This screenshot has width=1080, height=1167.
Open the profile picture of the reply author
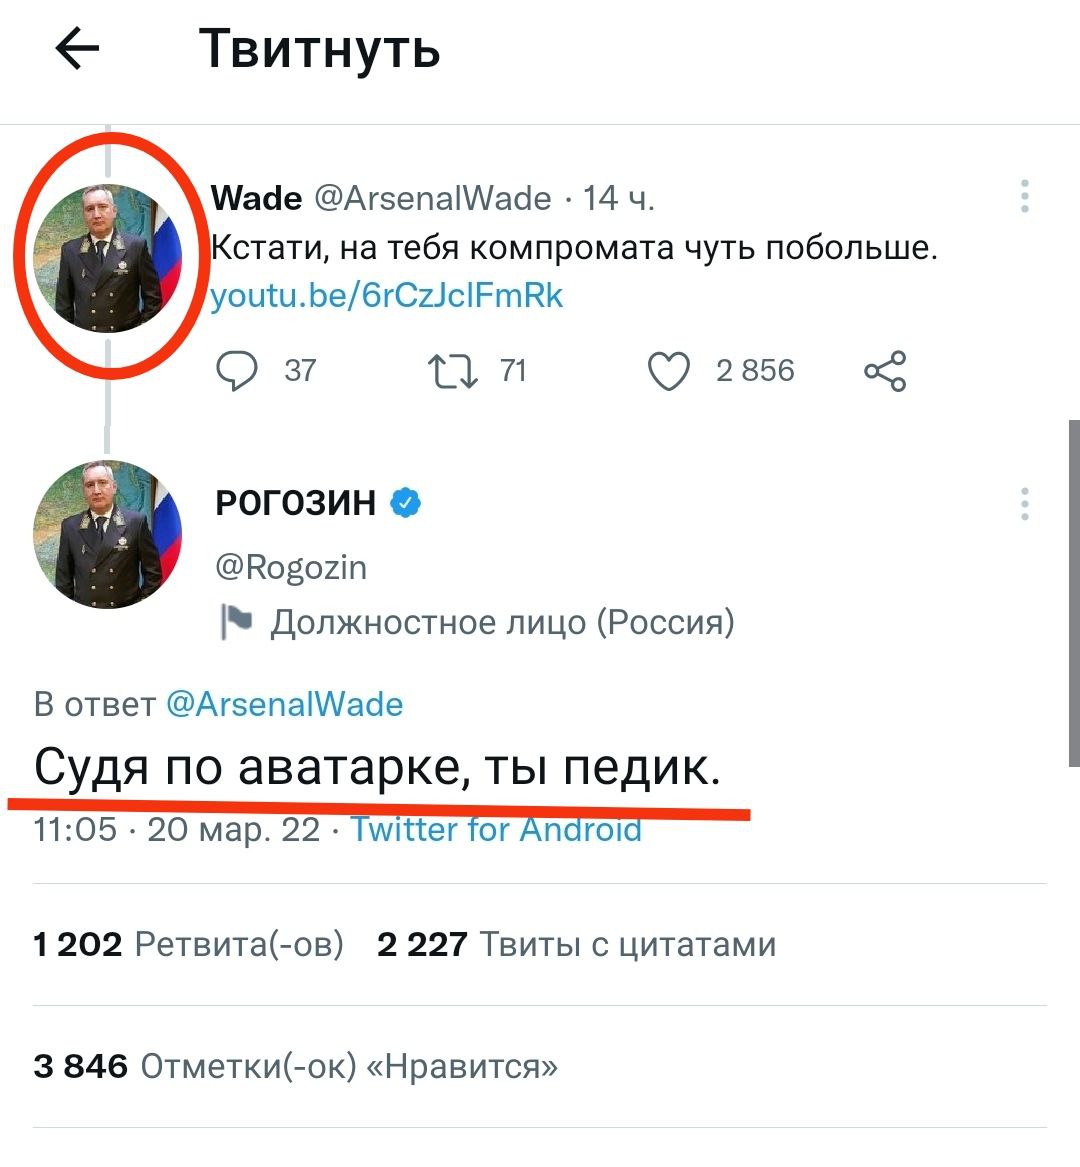tap(108, 534)
